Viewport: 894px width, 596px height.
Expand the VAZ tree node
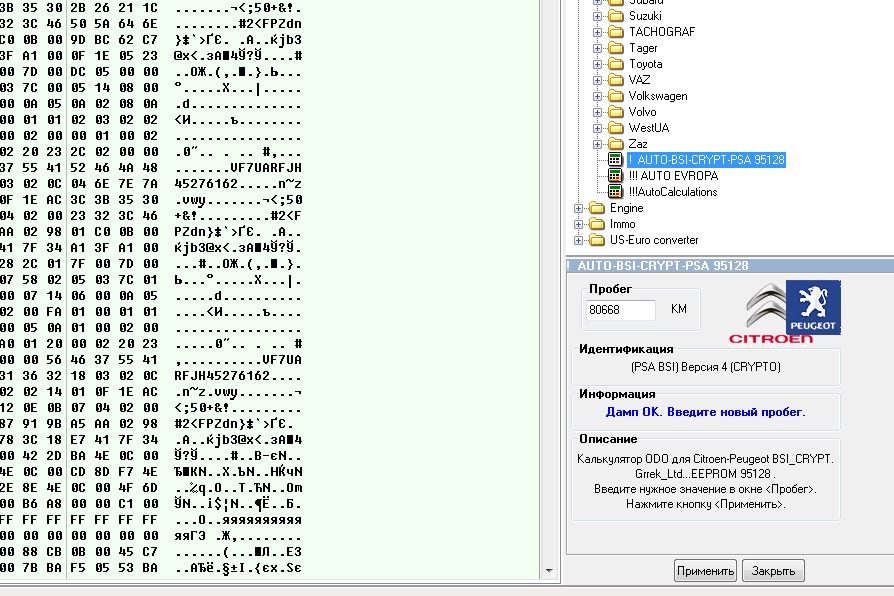click(597, 80)
